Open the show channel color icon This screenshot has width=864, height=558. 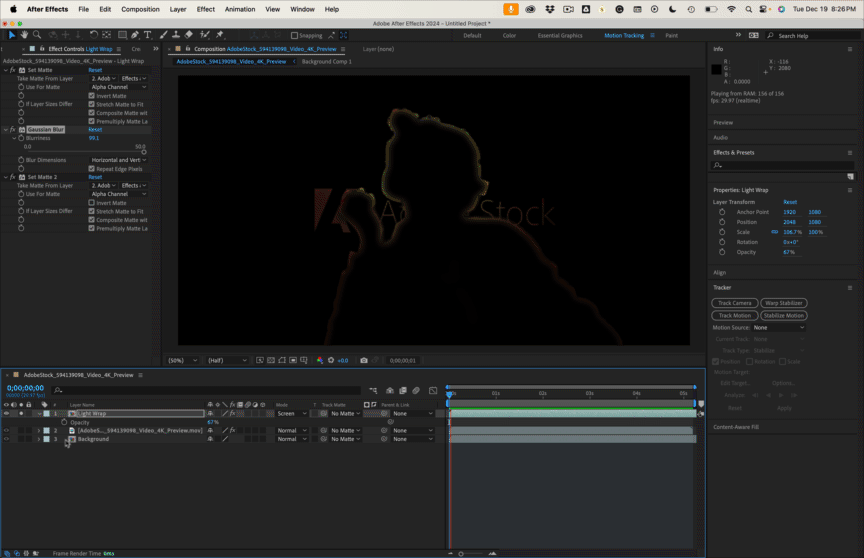pyautogui.click(x=320, y=360)
